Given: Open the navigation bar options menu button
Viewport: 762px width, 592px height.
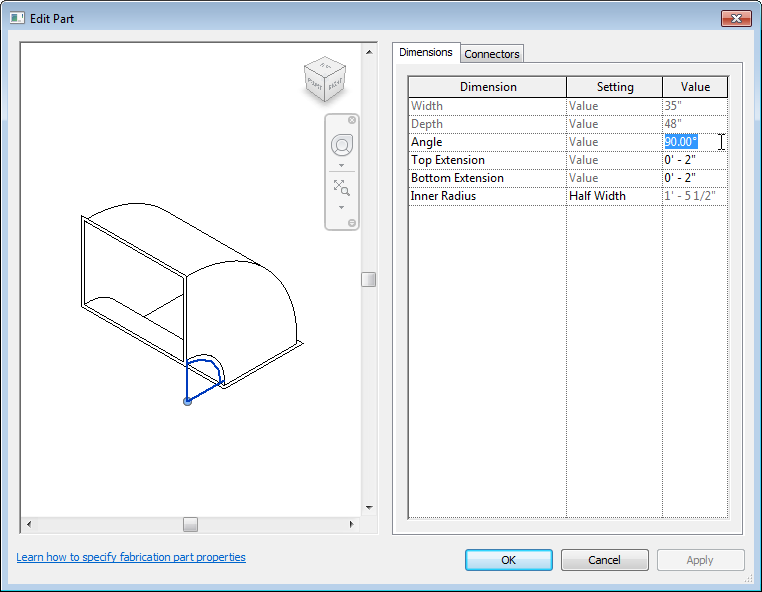Looking at the screenshot, I should [x=352, y=223].
